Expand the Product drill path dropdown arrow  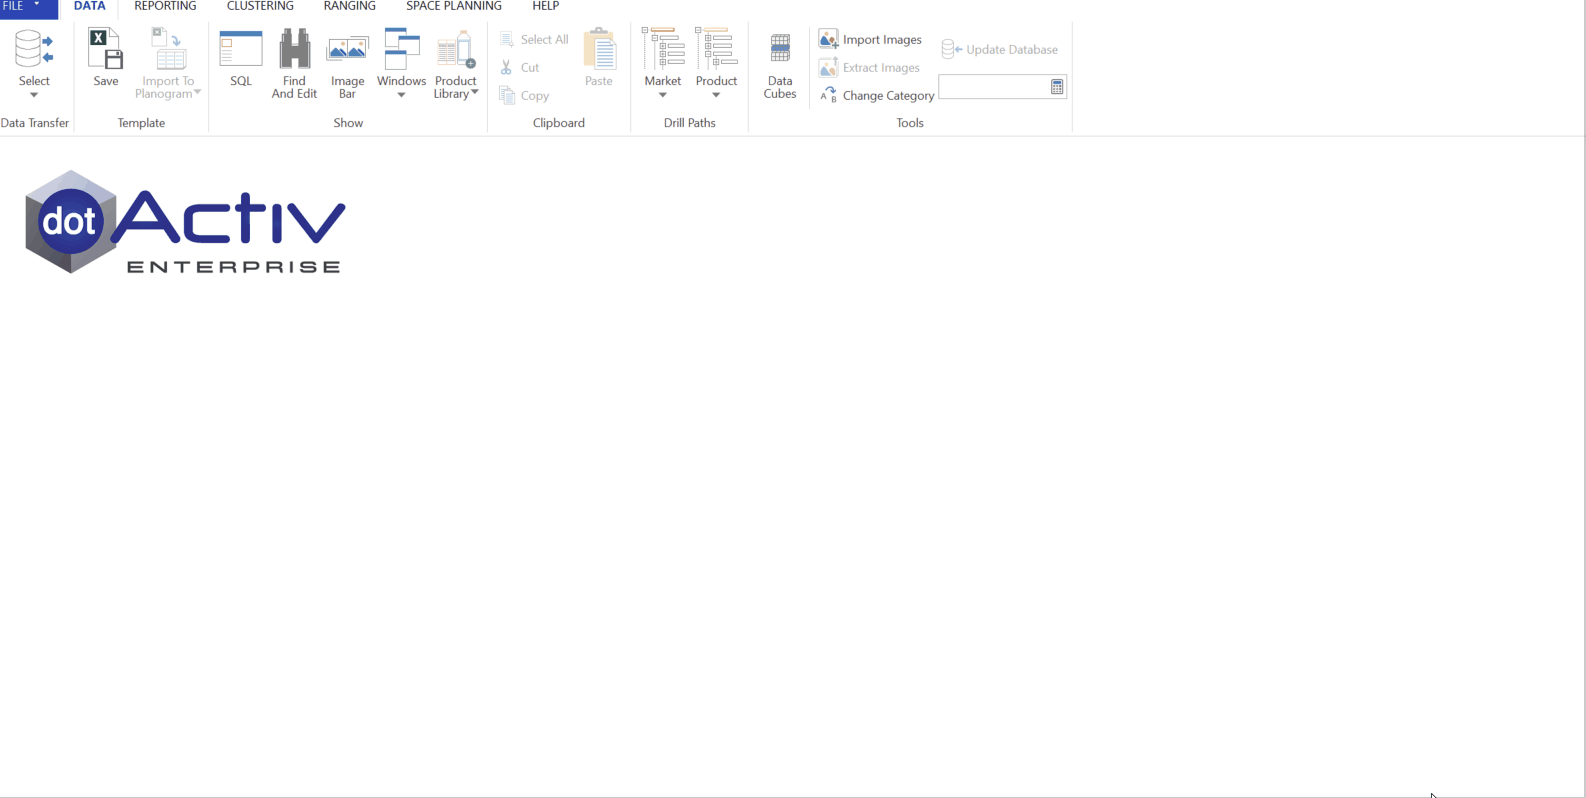tap(716, 95)
